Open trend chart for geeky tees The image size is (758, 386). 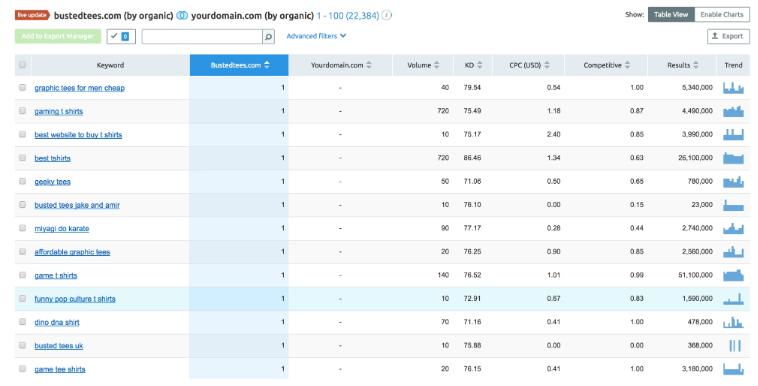(733, 181)
